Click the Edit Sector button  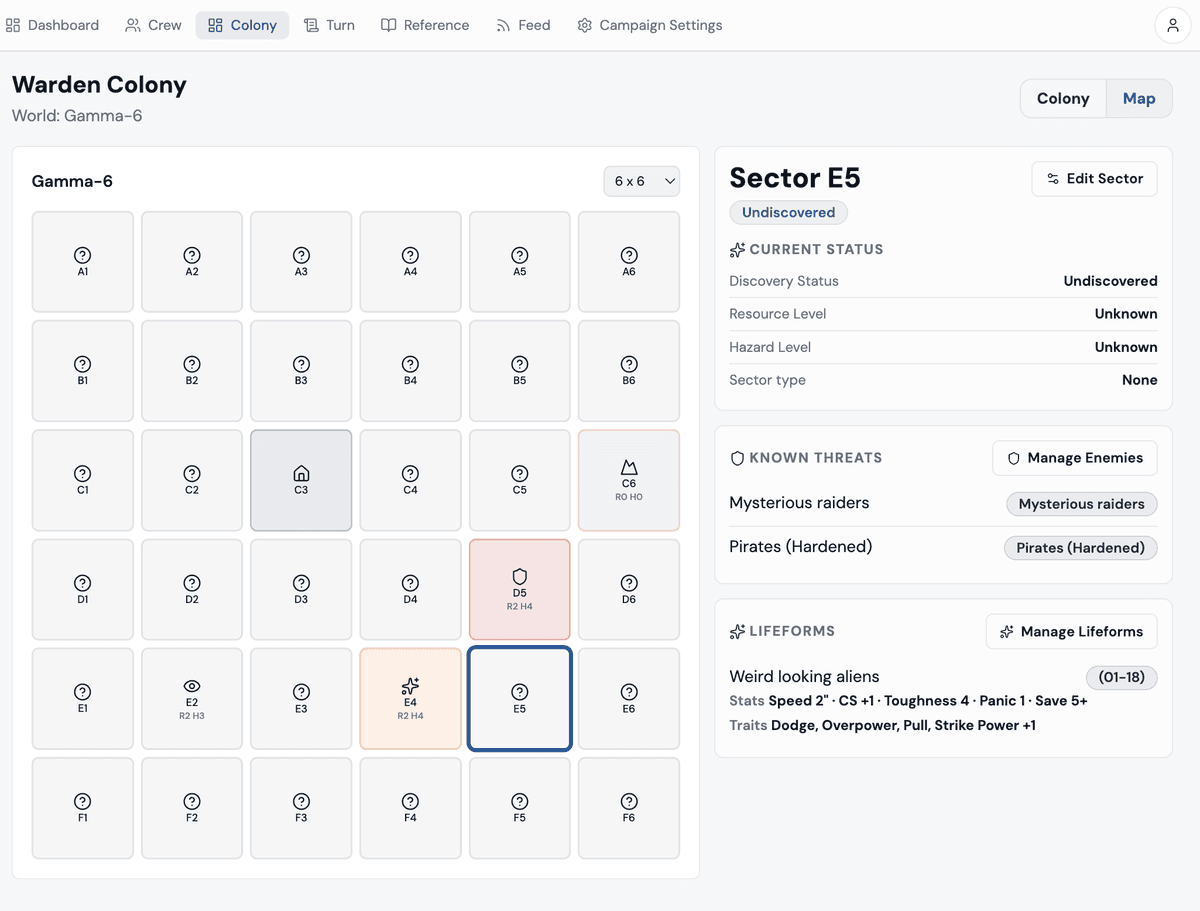[1095, 179]
